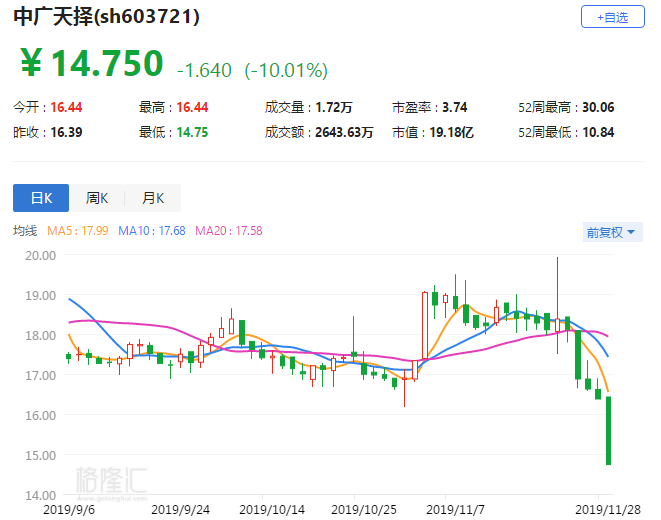
Task: Switch to the 周K weekly chart tab
Action: [x=97, y=198]
